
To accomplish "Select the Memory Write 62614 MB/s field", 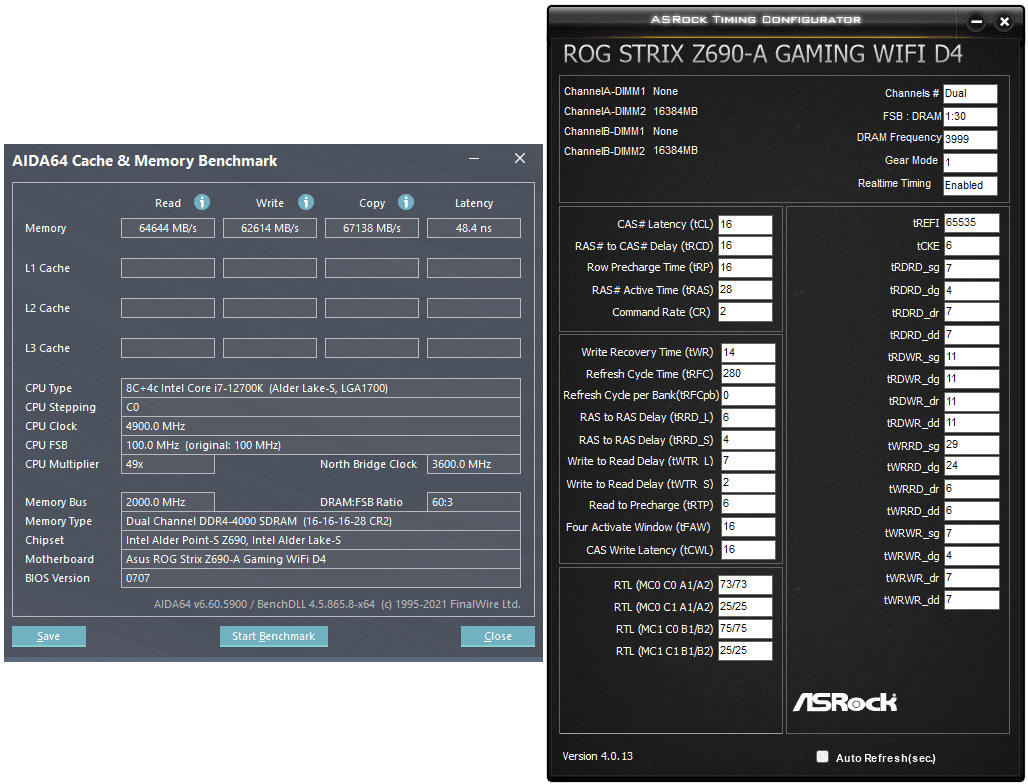I will coord(269,228).
